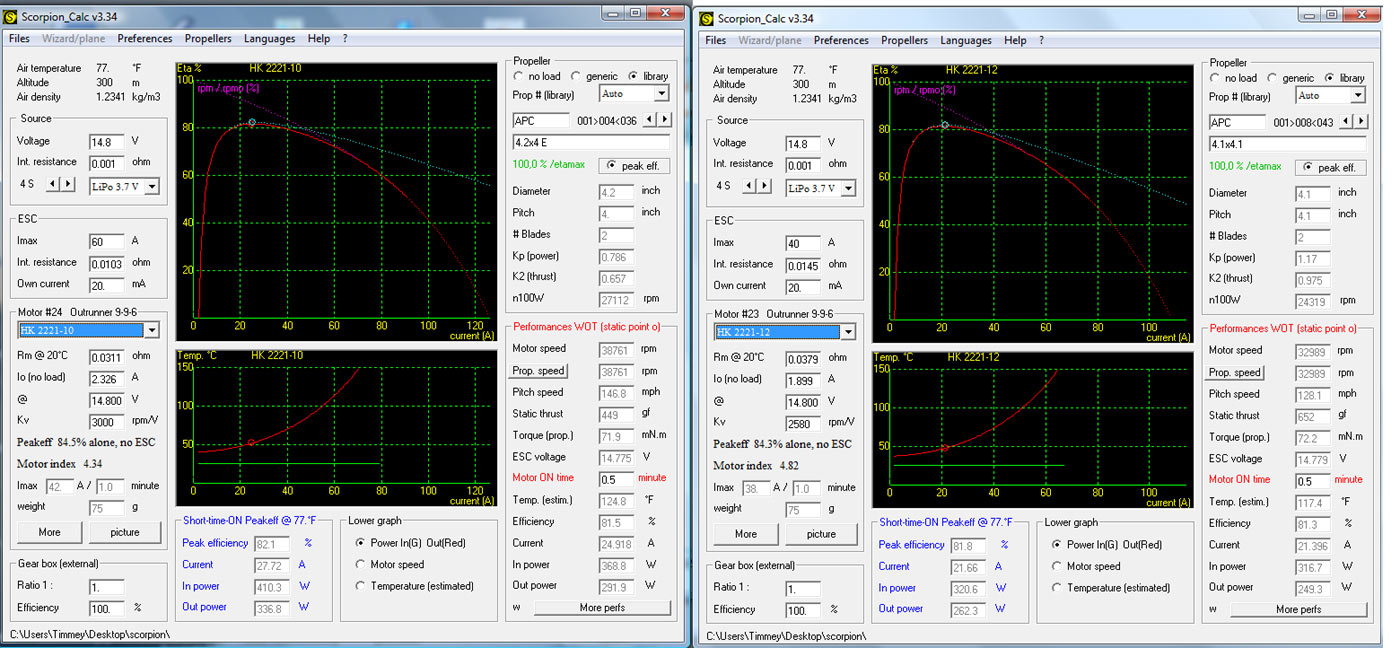The image size is (1400, 648).
Task: Choose Motor speed lower graph, HK 2221-12 window
Action: click(x=1058, y=566)
